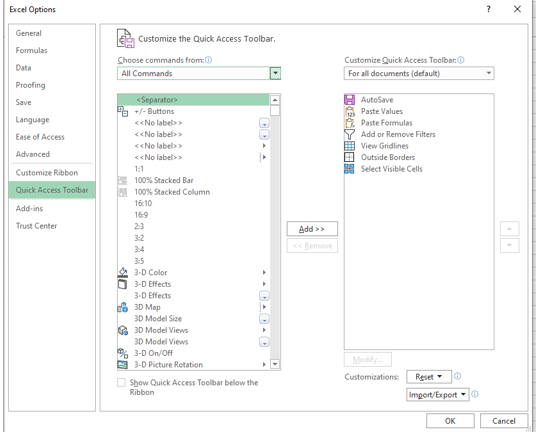This screenshot has height=443, width=541.
Task: Click the AutoSave icon in toolbar list
Action: coord(349,100)
